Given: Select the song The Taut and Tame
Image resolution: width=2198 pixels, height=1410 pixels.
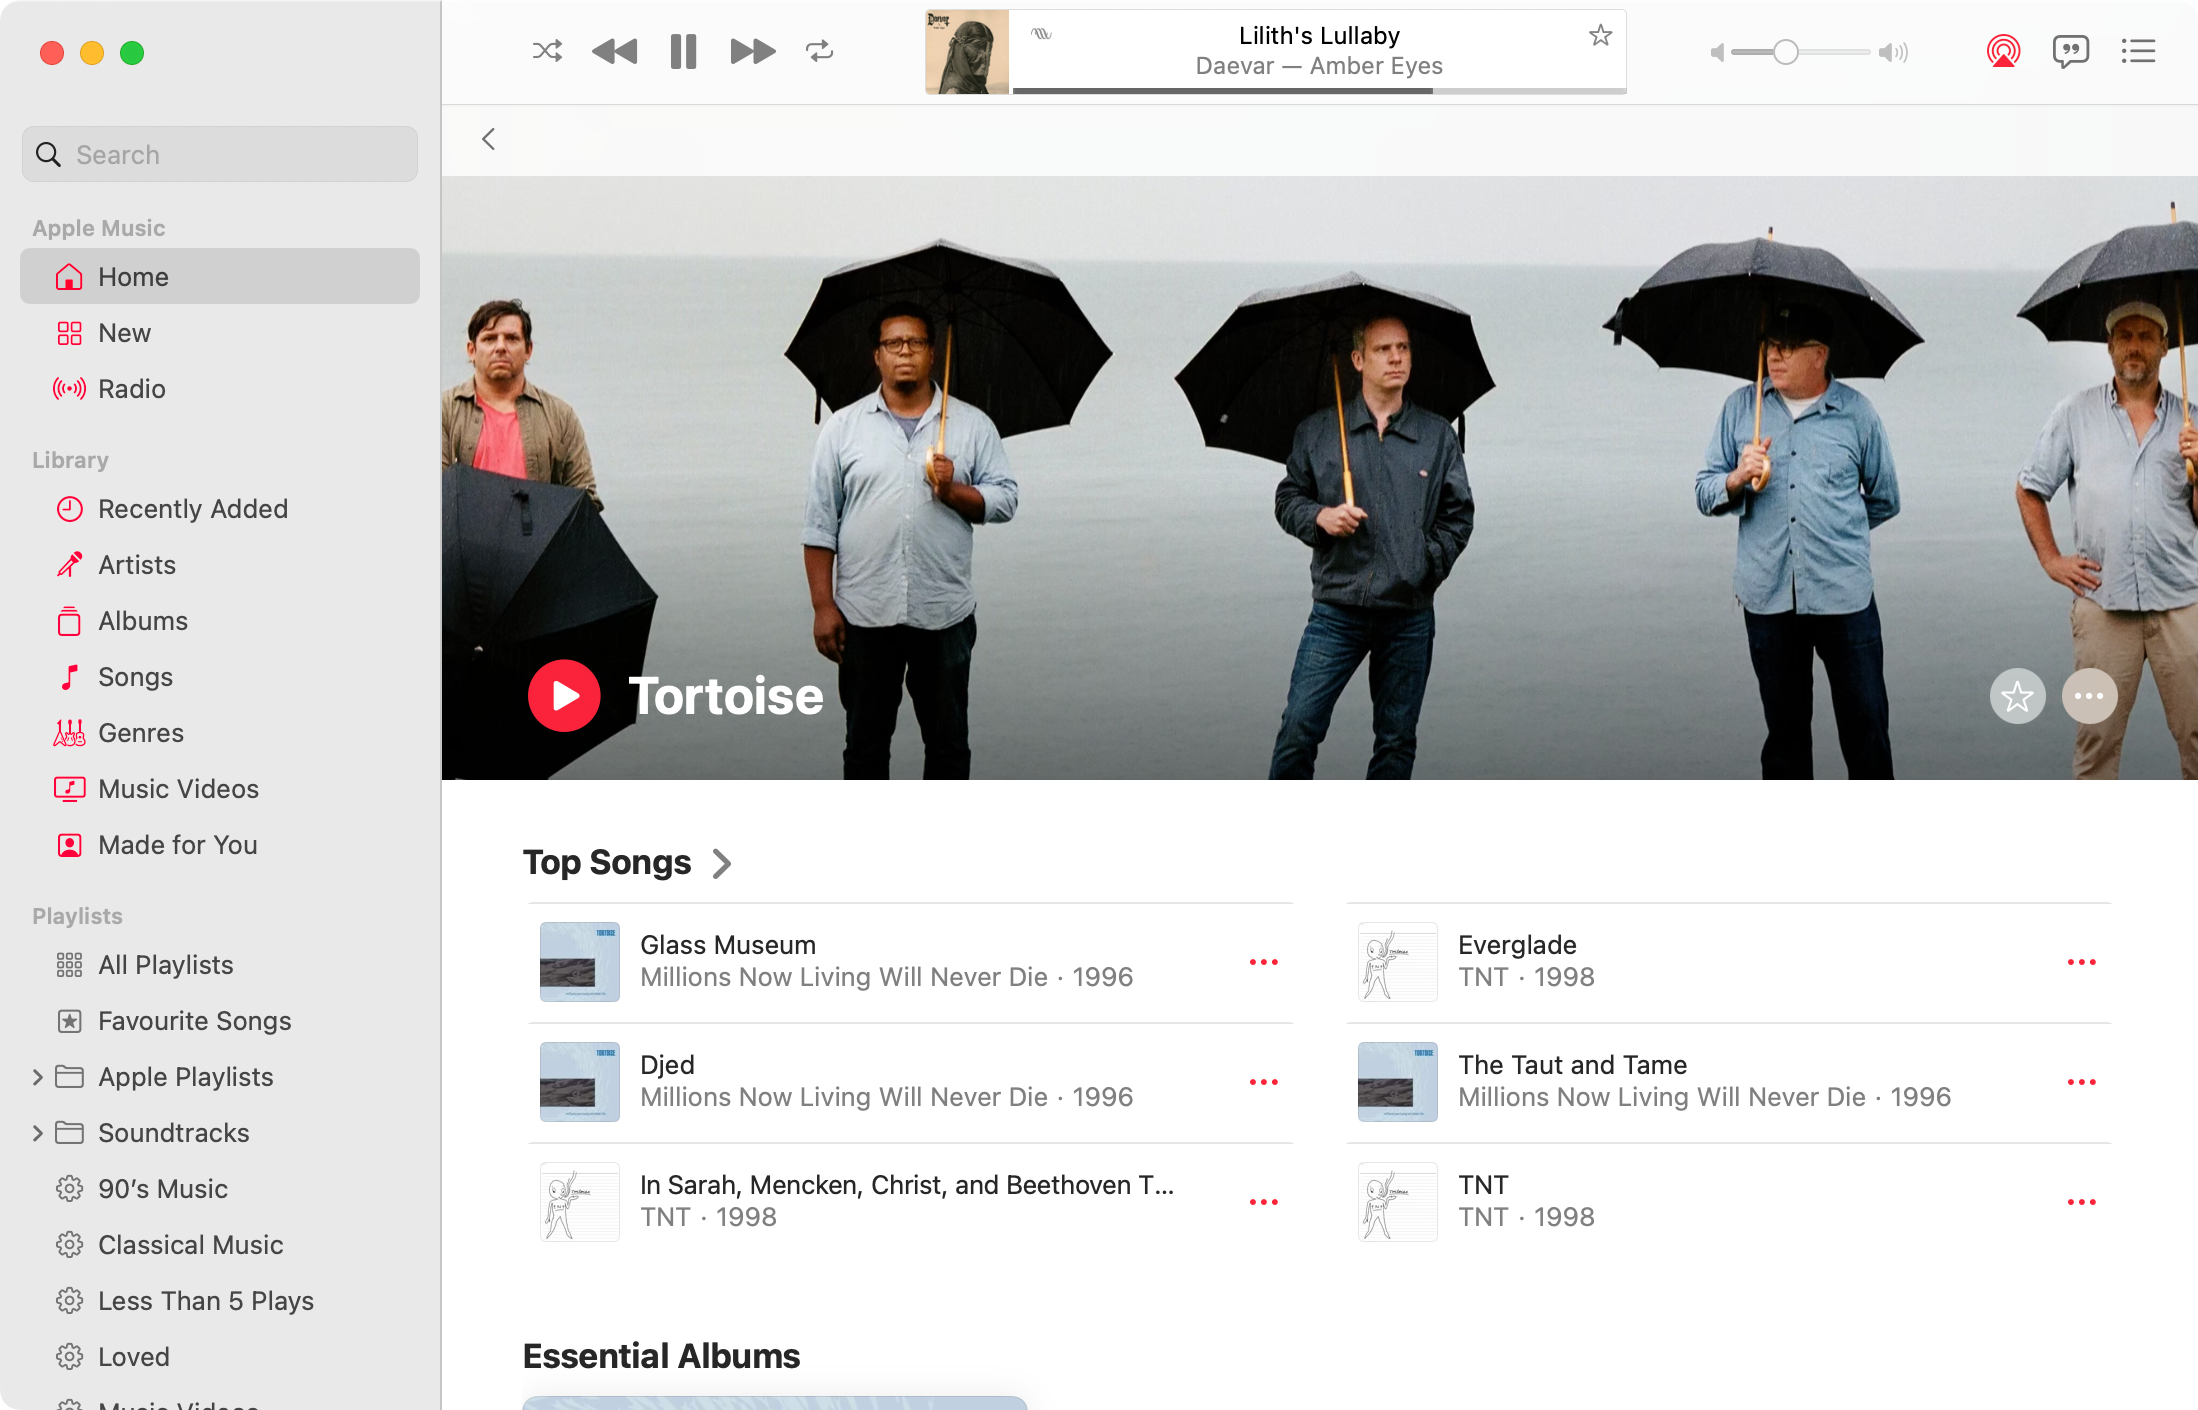Looking at the screenshot, I should point(1728,1082).
